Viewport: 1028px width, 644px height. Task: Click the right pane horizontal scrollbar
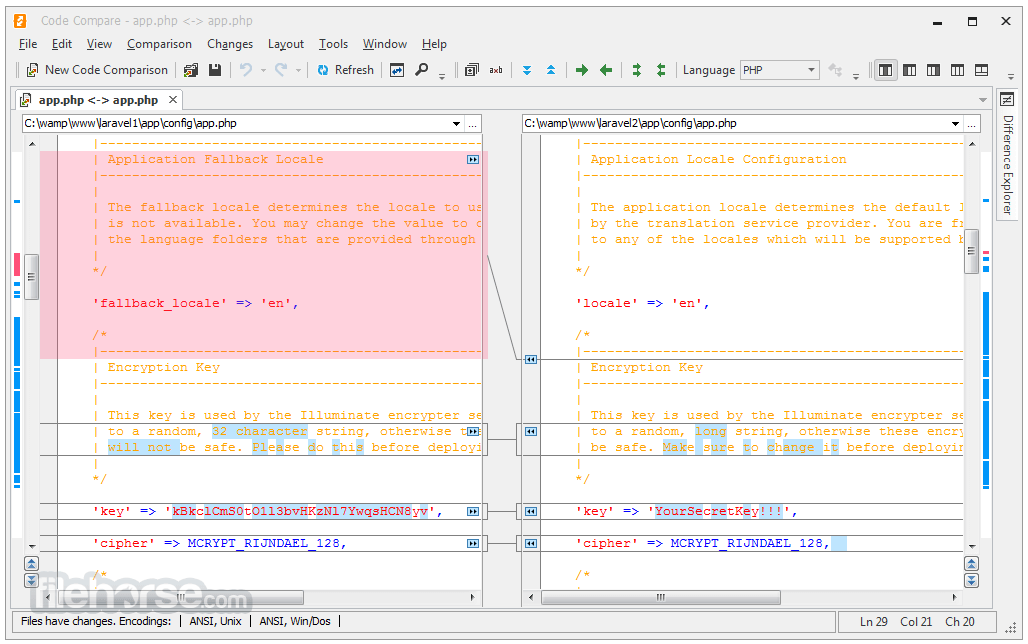tap(661, 597)
